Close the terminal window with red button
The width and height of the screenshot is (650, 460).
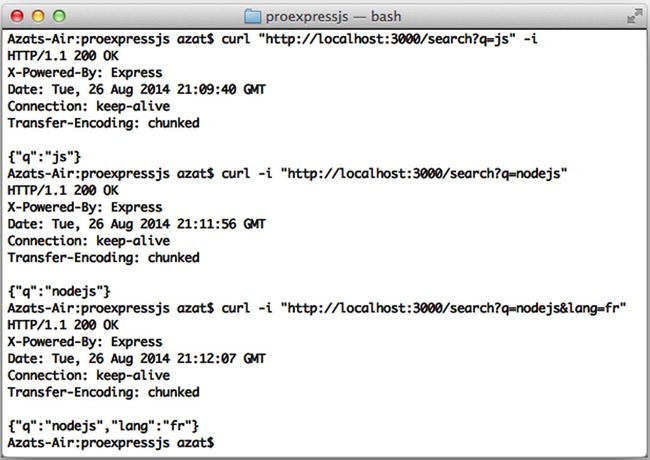(x=17, y=16)
